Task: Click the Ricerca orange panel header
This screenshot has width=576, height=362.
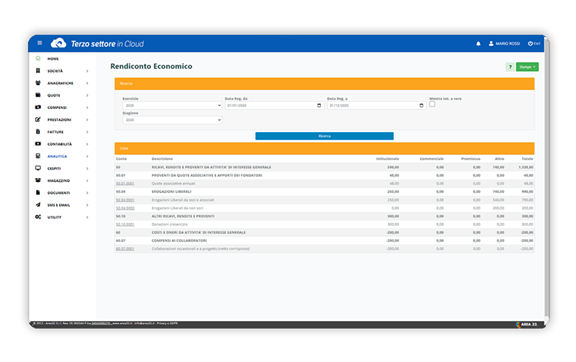Action: (324, 84)
